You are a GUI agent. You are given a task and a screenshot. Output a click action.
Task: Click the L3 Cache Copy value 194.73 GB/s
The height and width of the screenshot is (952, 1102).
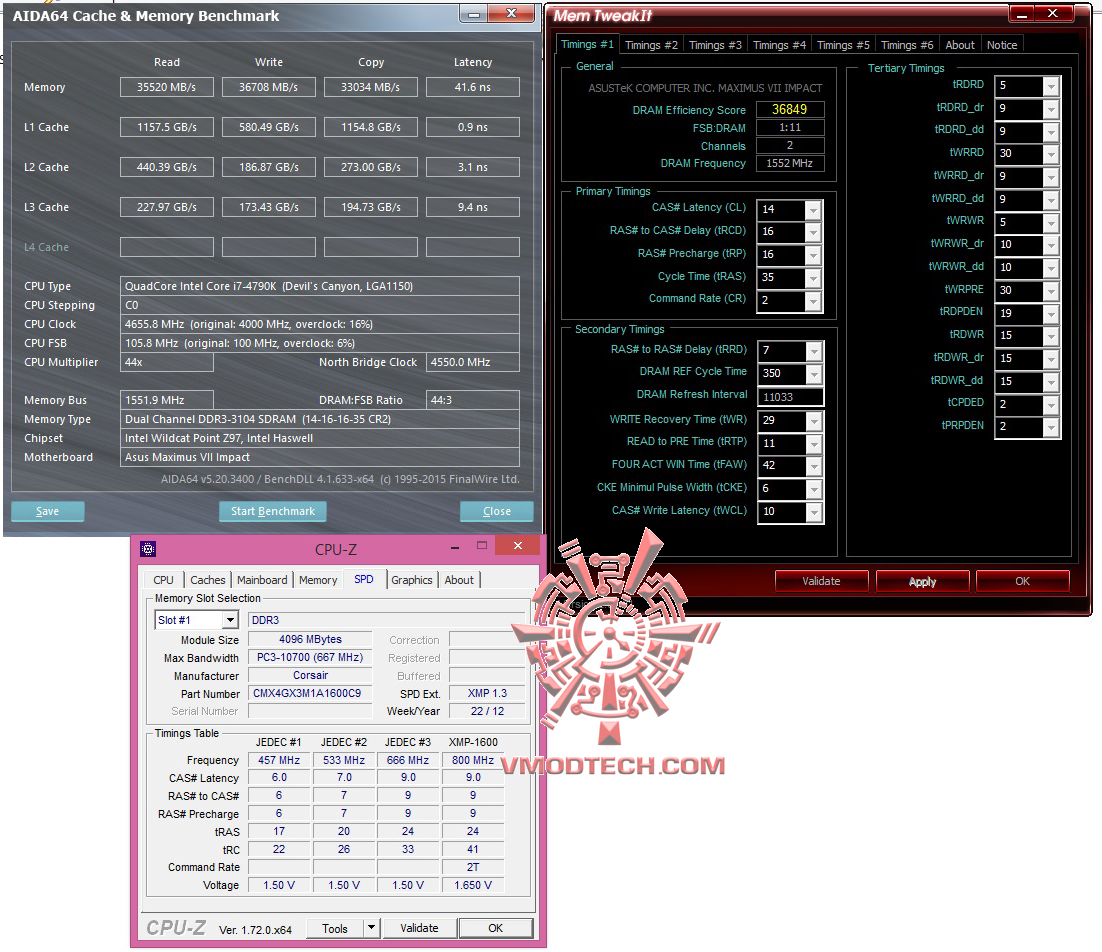tap(370, 207)
